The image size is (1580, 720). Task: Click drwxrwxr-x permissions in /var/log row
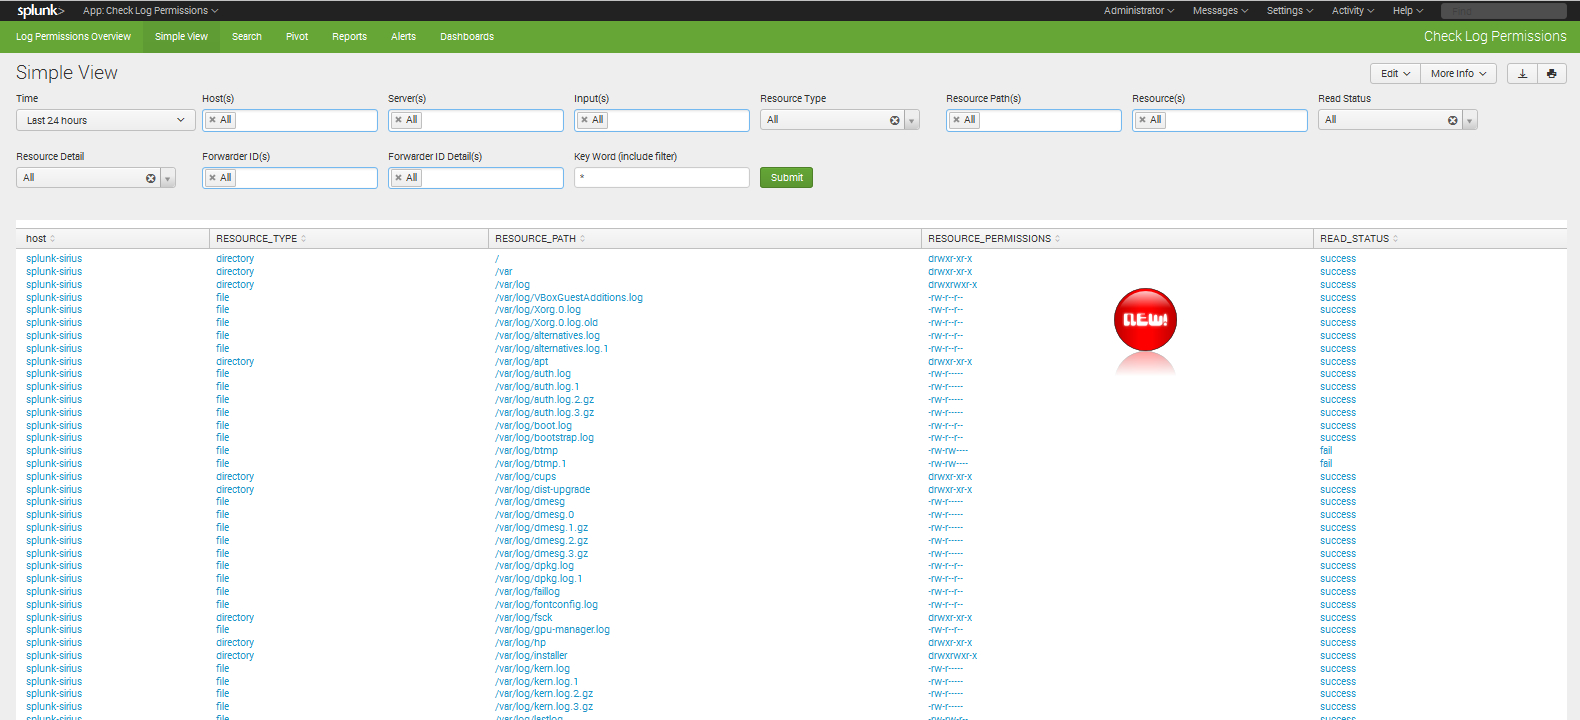952,285
